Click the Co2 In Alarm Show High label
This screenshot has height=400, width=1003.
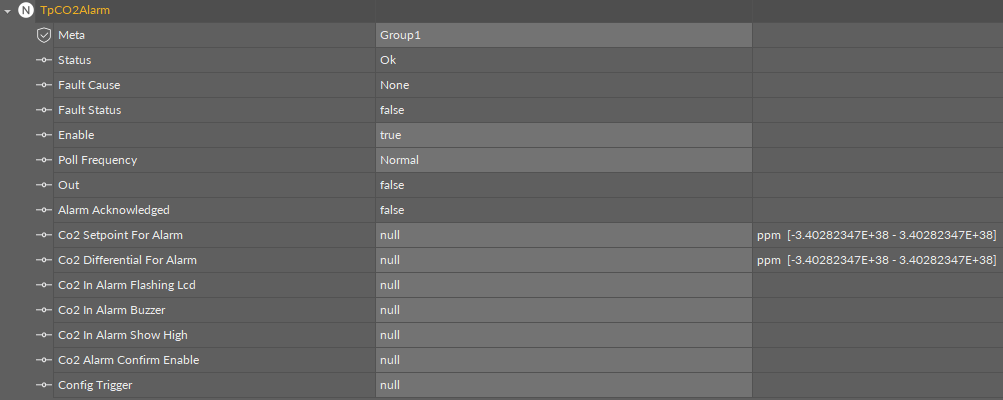coord(122,335)
